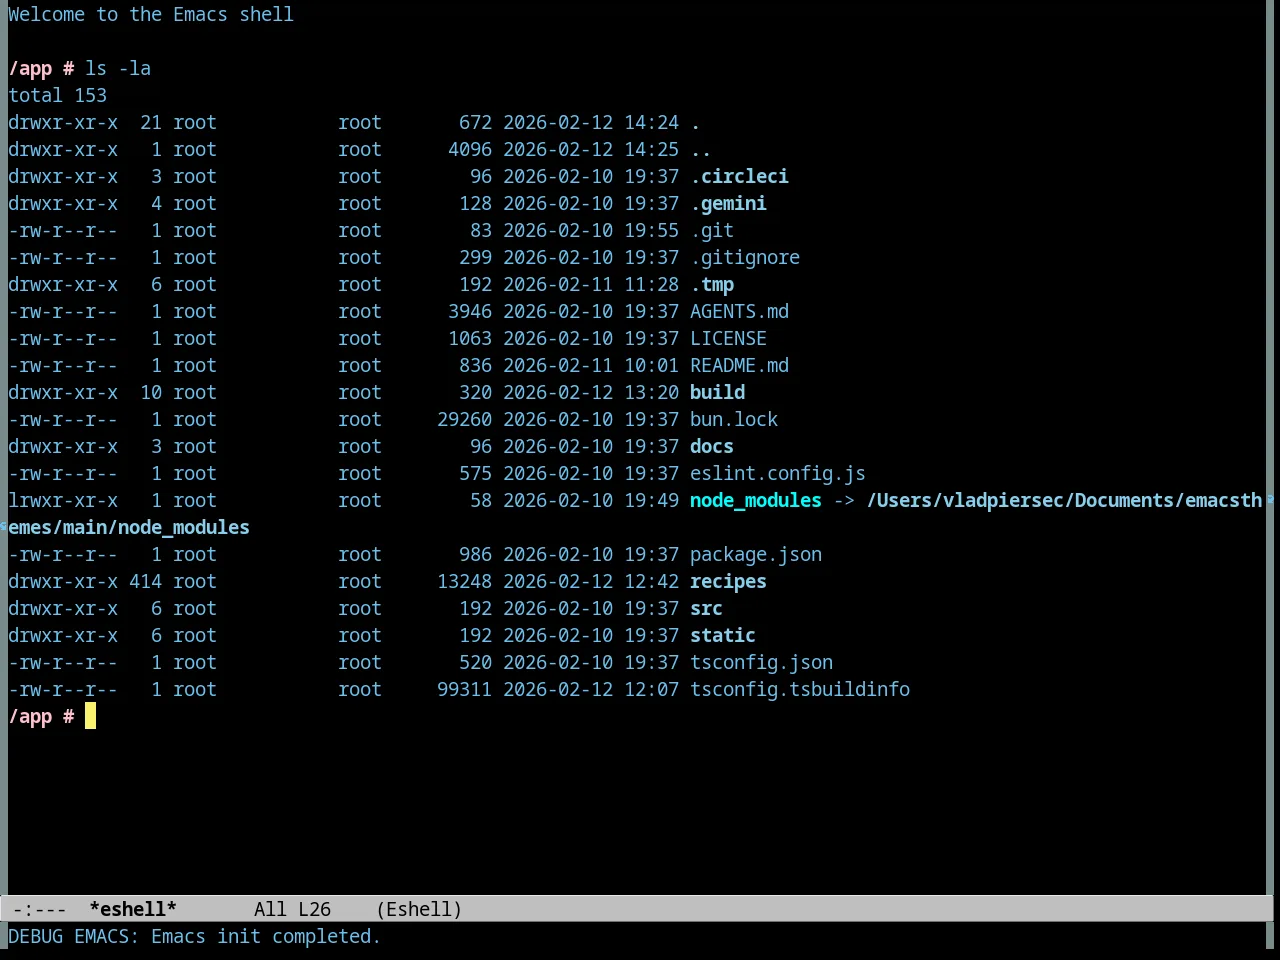Click the size 4096 in the '..' row
Screen dimensions: 1280x960
pos(470,149)
